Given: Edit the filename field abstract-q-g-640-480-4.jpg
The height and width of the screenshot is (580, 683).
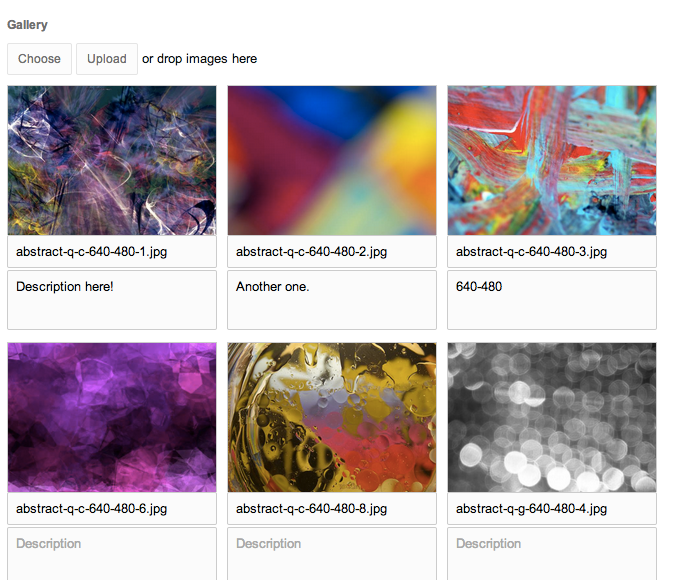Looking at the screenshot, I should point(552,509).
